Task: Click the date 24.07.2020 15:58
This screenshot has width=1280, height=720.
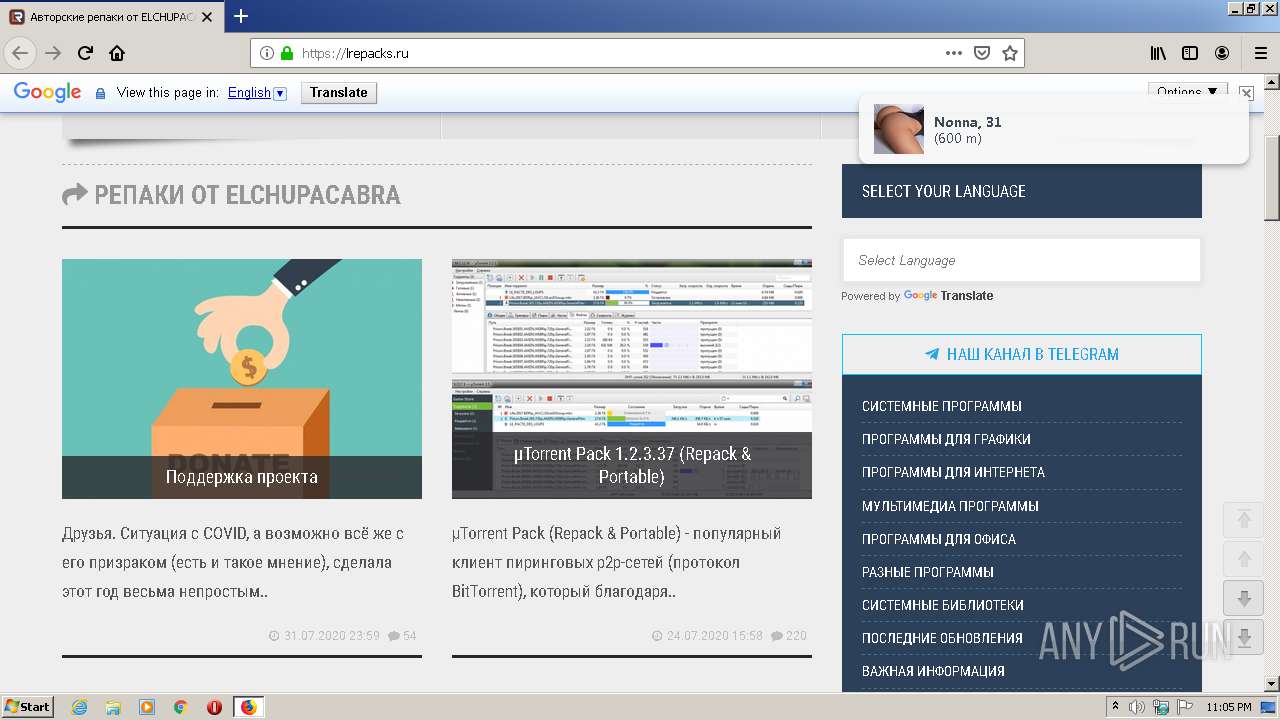Action: [707, 635]
